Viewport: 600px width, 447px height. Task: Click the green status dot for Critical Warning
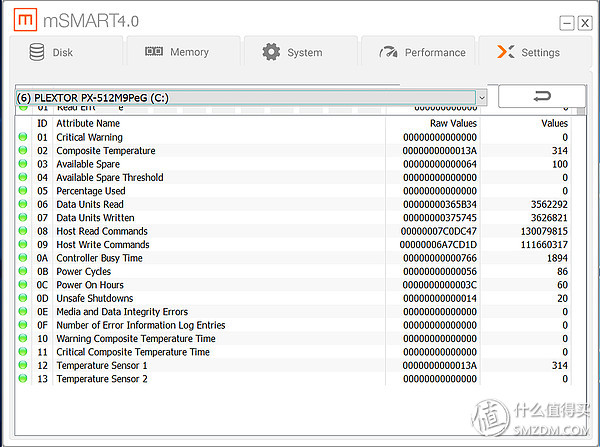click(23, 137)
